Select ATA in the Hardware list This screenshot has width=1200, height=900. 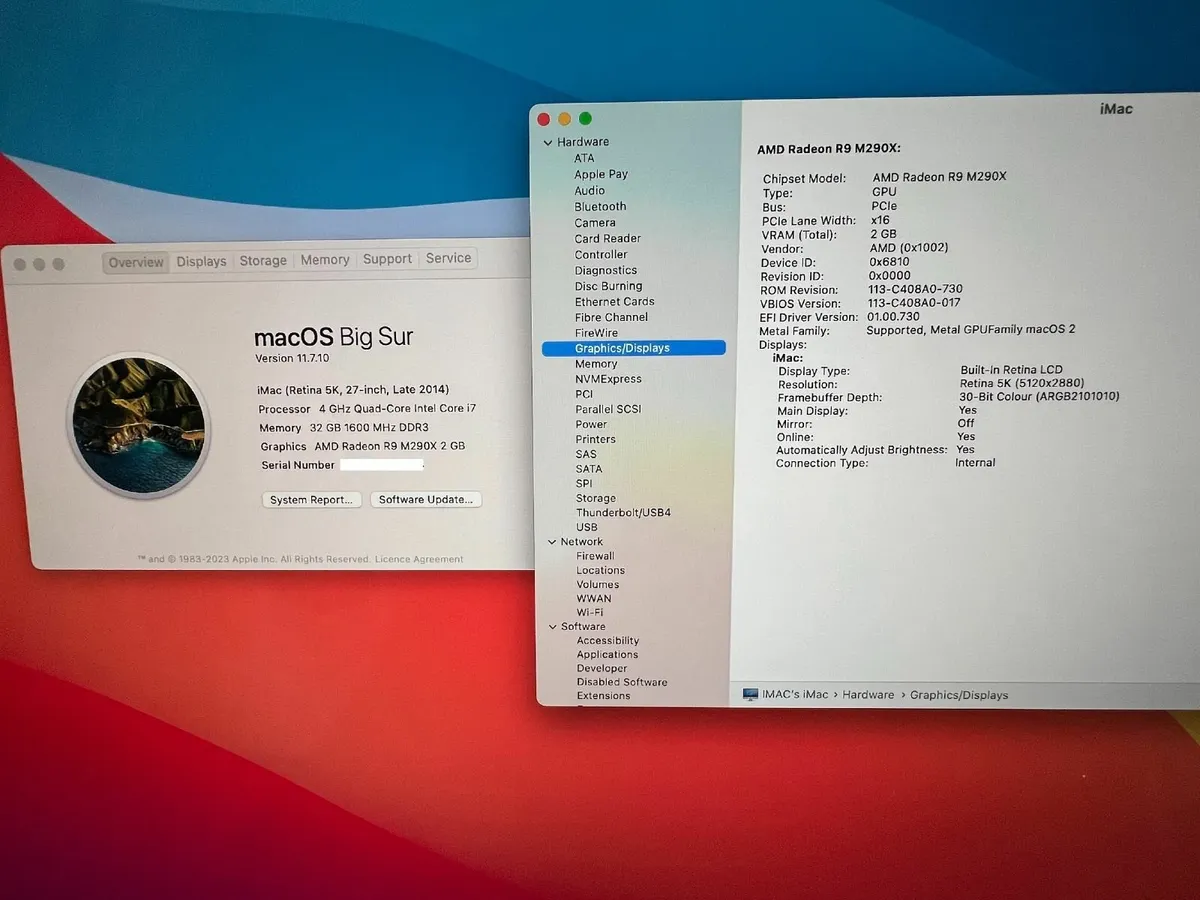pos(584,158)
